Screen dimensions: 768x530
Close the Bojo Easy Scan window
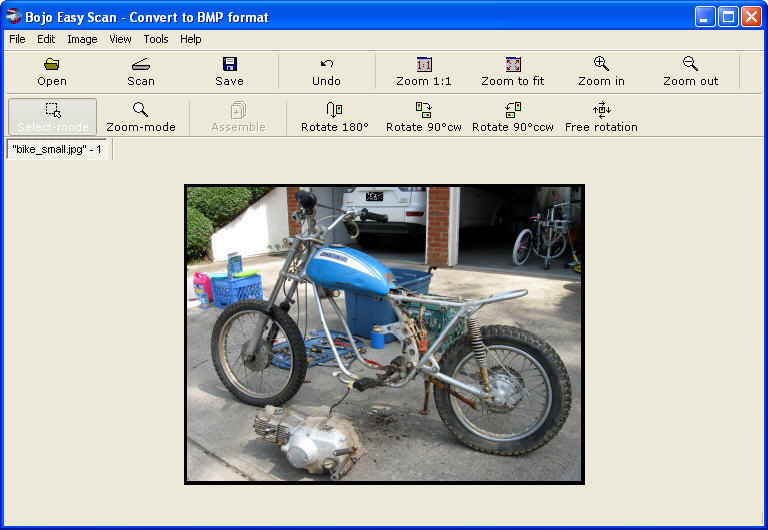(x=751, y=17)
